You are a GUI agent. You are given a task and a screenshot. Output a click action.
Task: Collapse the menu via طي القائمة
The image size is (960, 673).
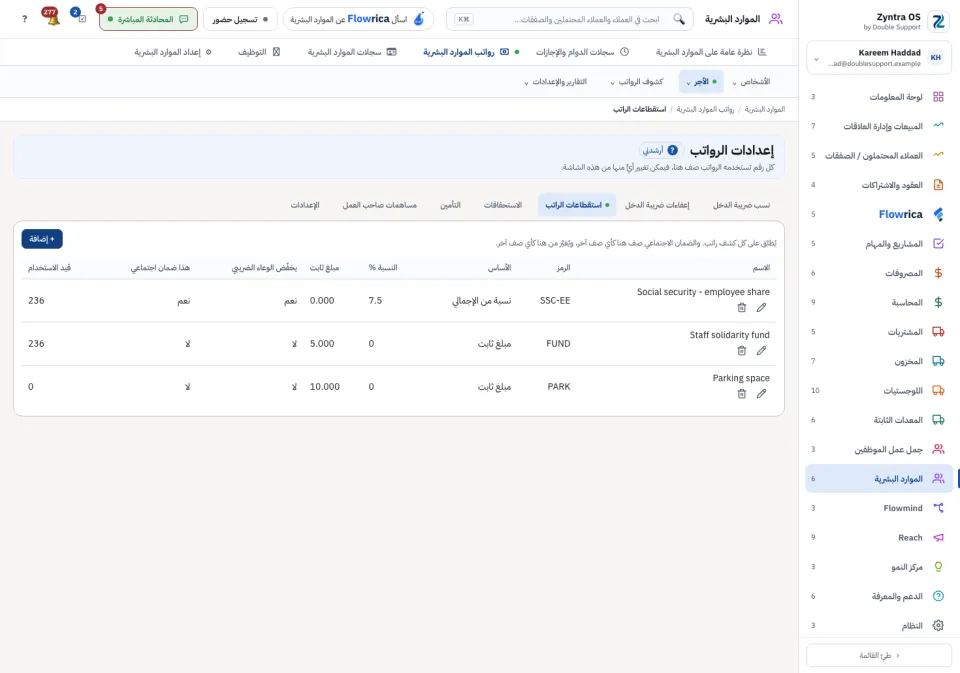click(x=879, y=655)
